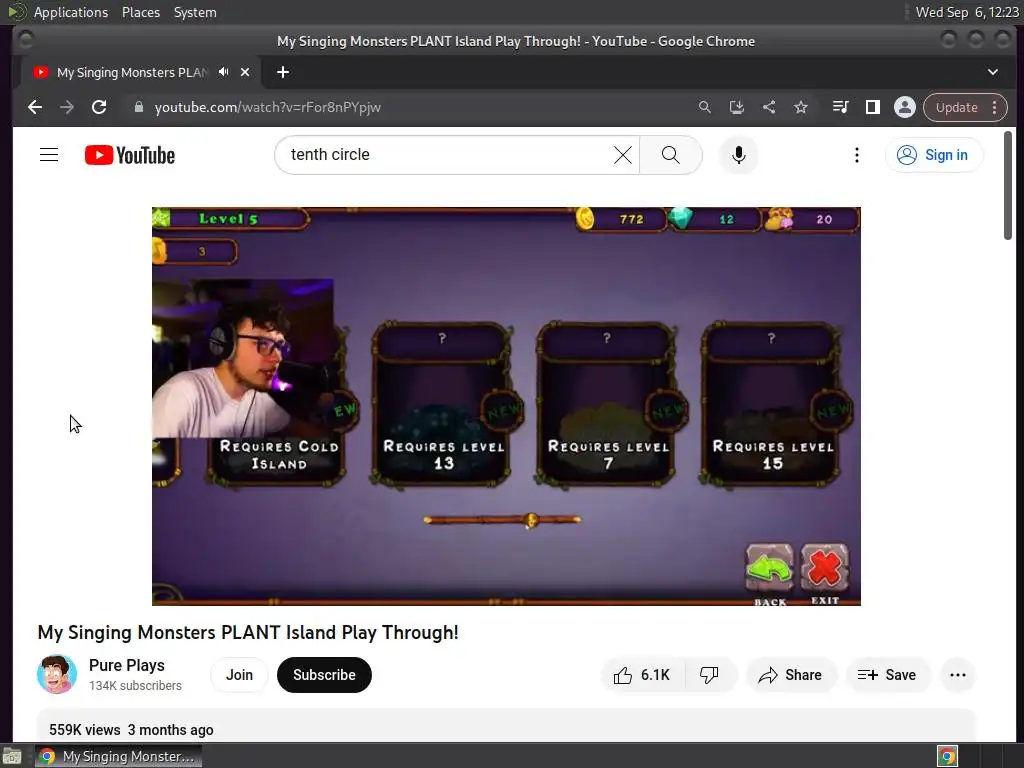Click the show desktop icon in taskbar

tap(12, 756)
